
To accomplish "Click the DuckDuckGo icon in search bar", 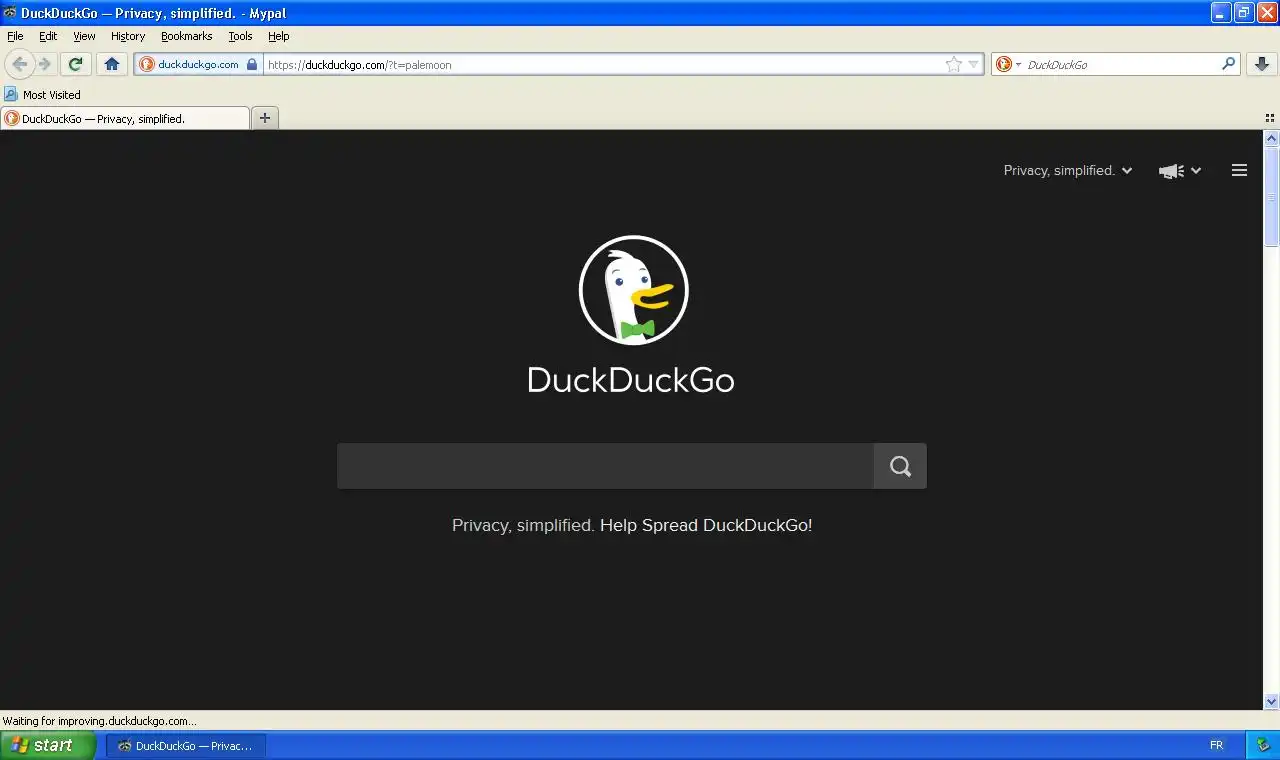I will pos(1003,64).
